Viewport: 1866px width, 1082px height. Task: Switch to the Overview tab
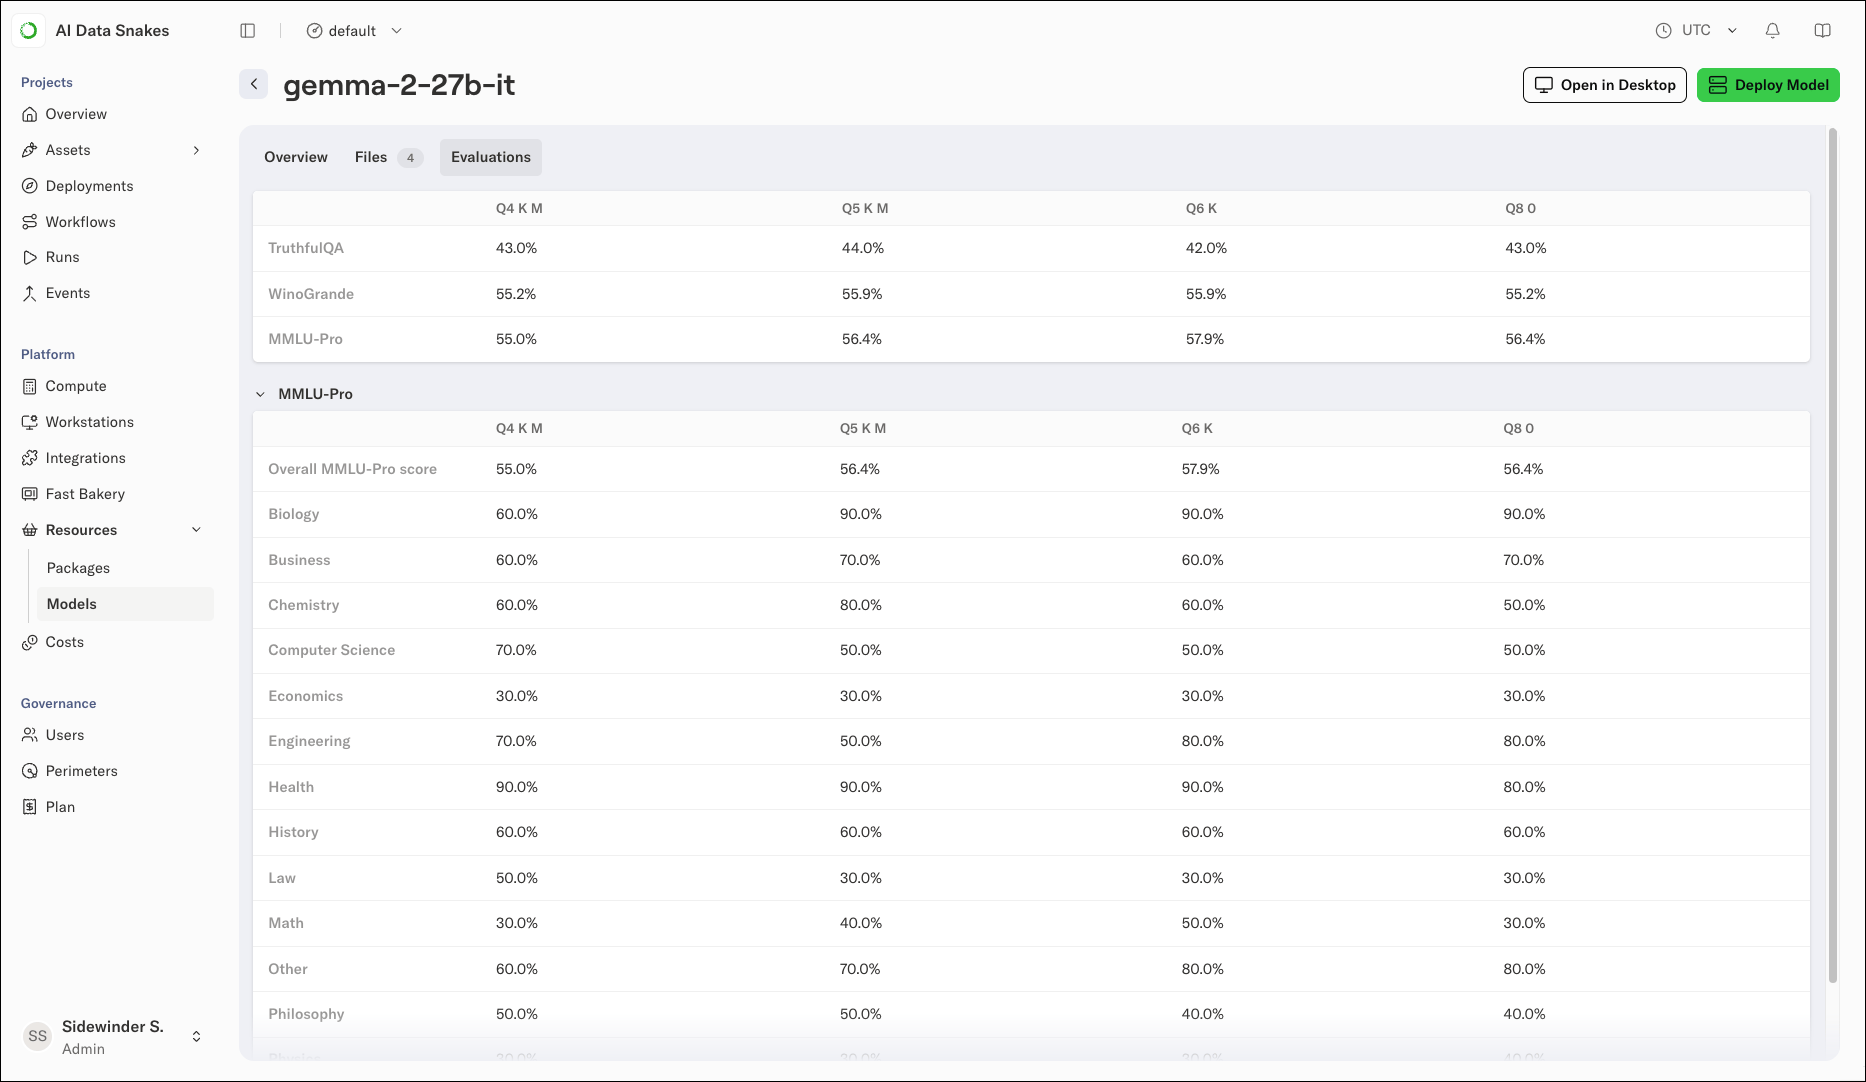point(296,157)
